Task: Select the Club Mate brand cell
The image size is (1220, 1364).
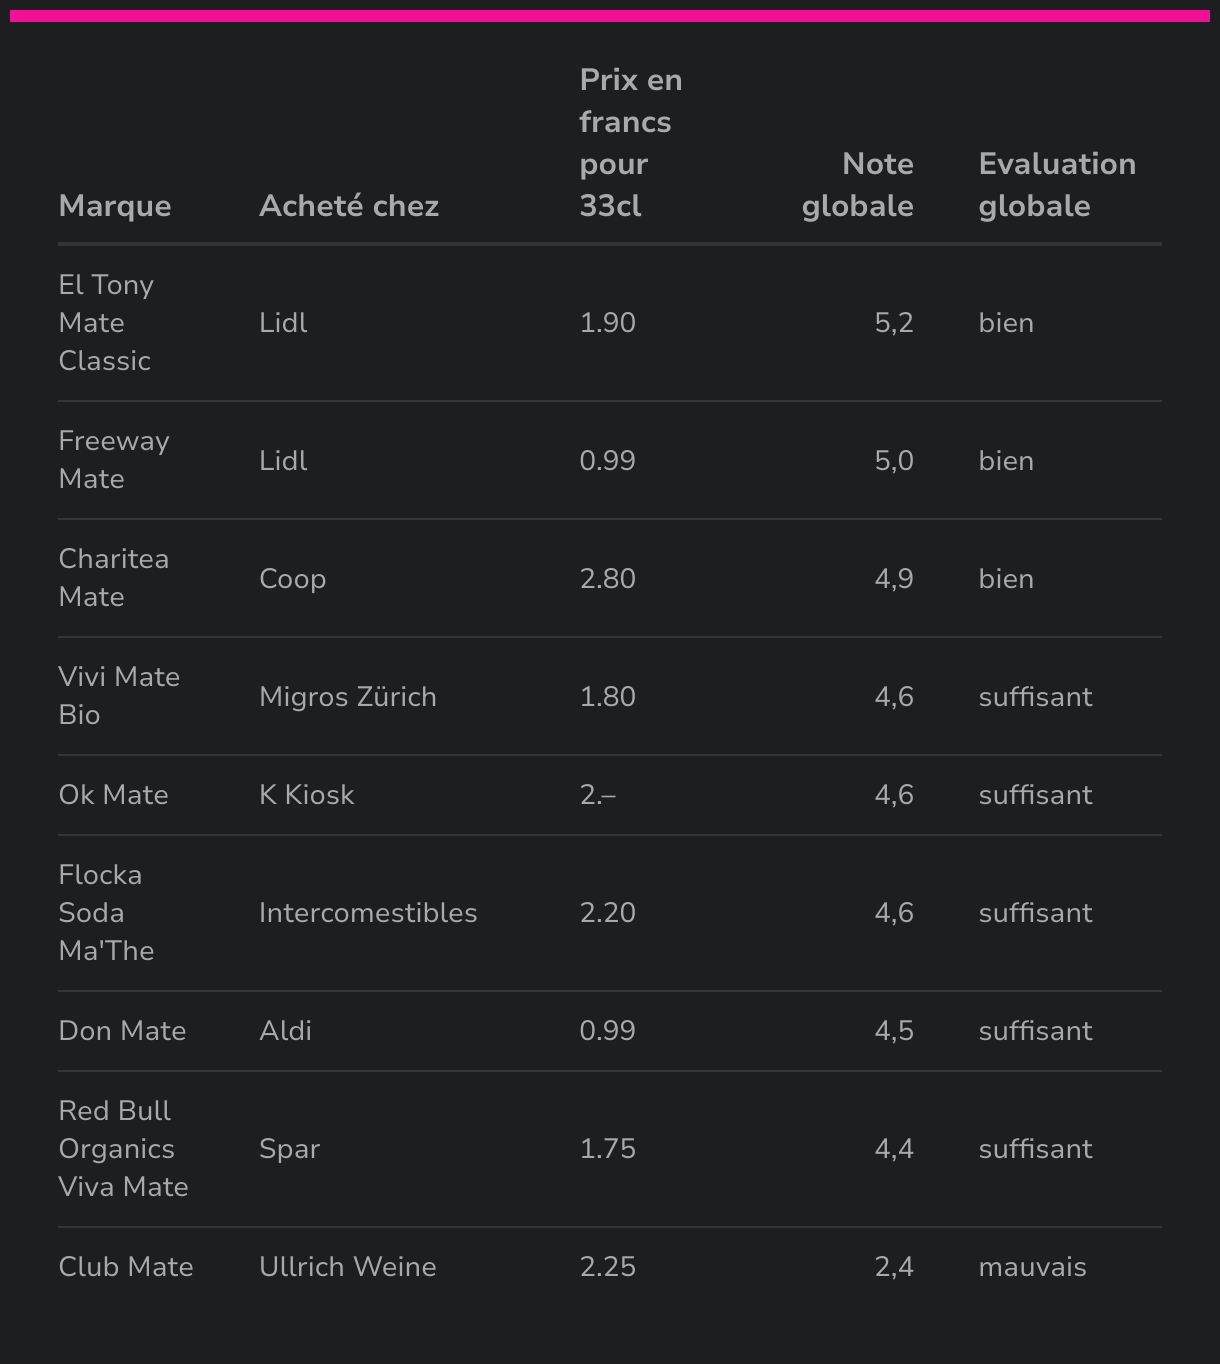Action: click(x=126, y=1267)
